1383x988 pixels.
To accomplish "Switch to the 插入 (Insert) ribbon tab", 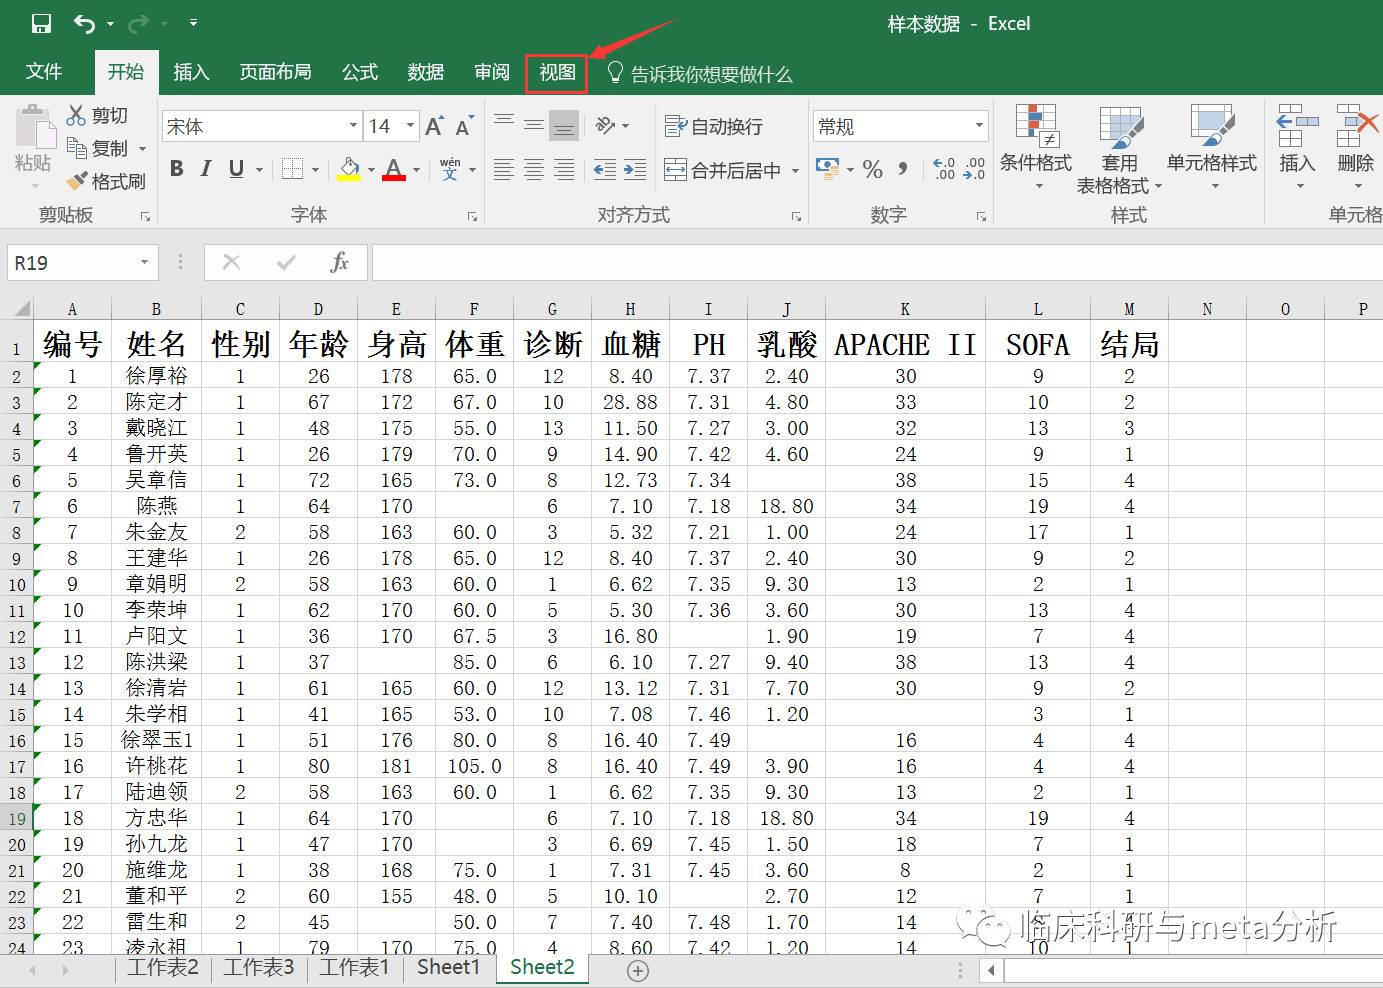I will (191, 72).
